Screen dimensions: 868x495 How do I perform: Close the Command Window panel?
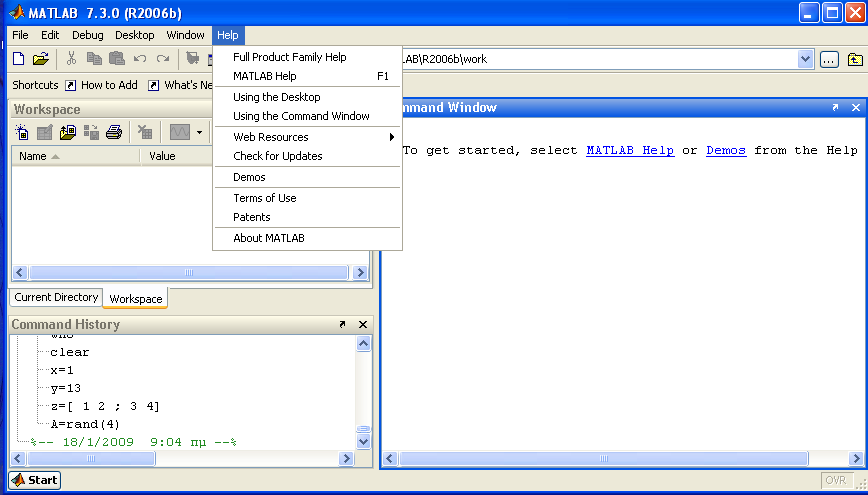tap(856, 107)
